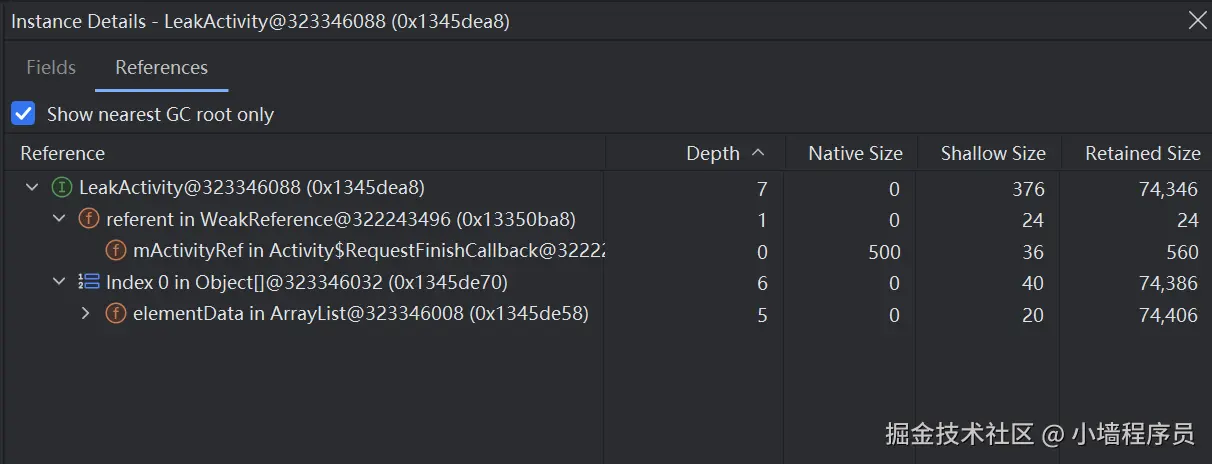The image size is (1212, 464).
Task: Click the field icon beside mActivityRef
Action: click(116, 251)
